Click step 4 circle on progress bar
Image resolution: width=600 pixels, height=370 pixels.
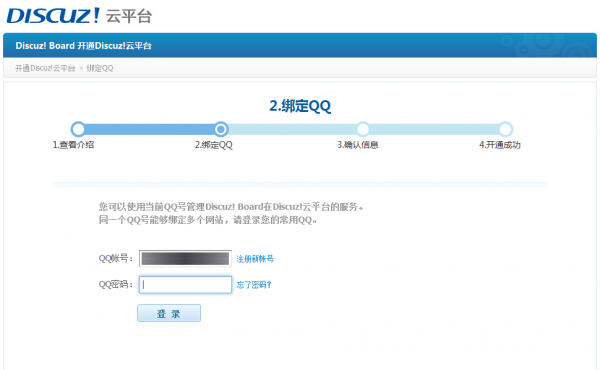coord(505,129)
